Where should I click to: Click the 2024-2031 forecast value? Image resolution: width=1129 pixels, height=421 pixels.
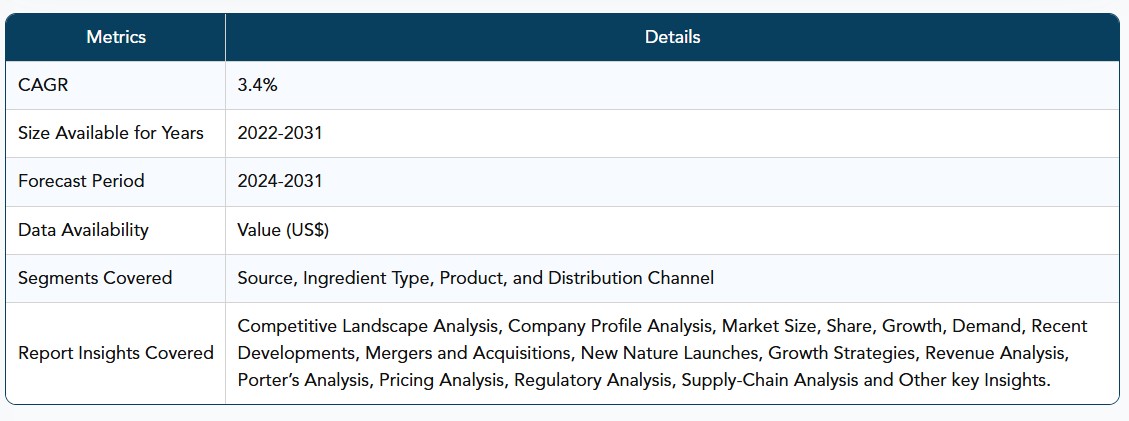tap(280, 181)
